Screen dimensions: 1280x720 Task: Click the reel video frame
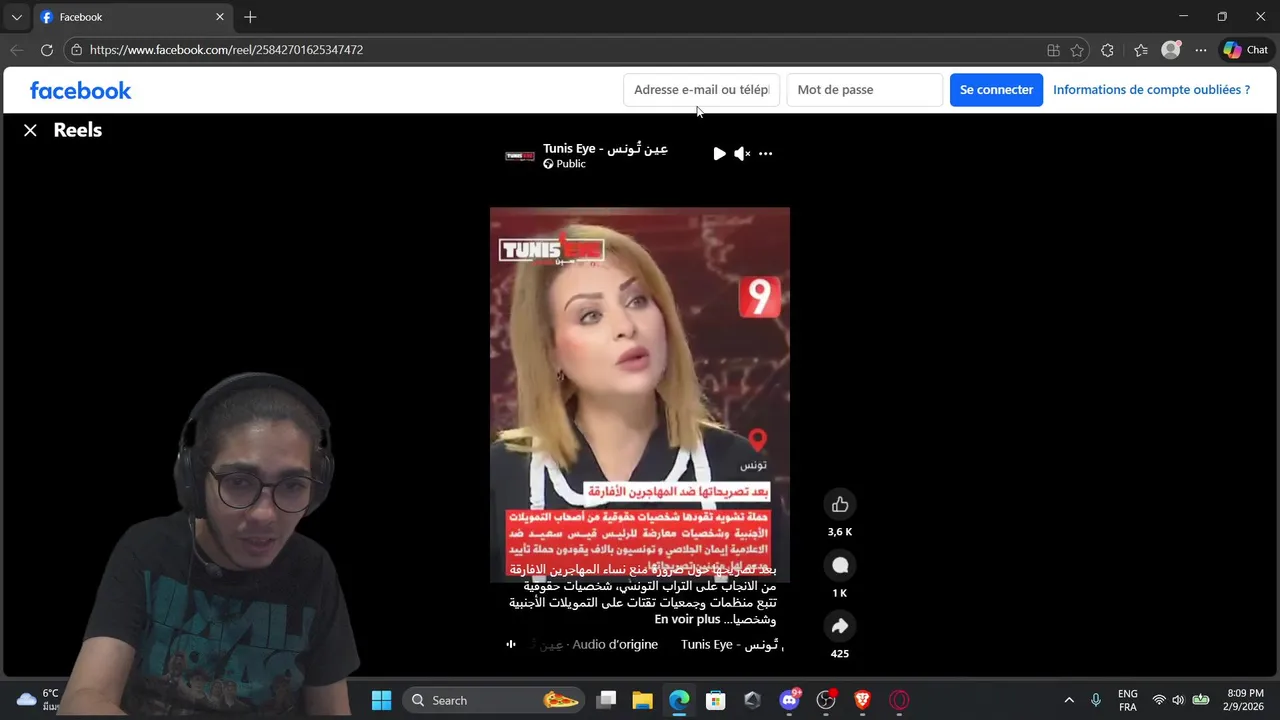[640, 395]
